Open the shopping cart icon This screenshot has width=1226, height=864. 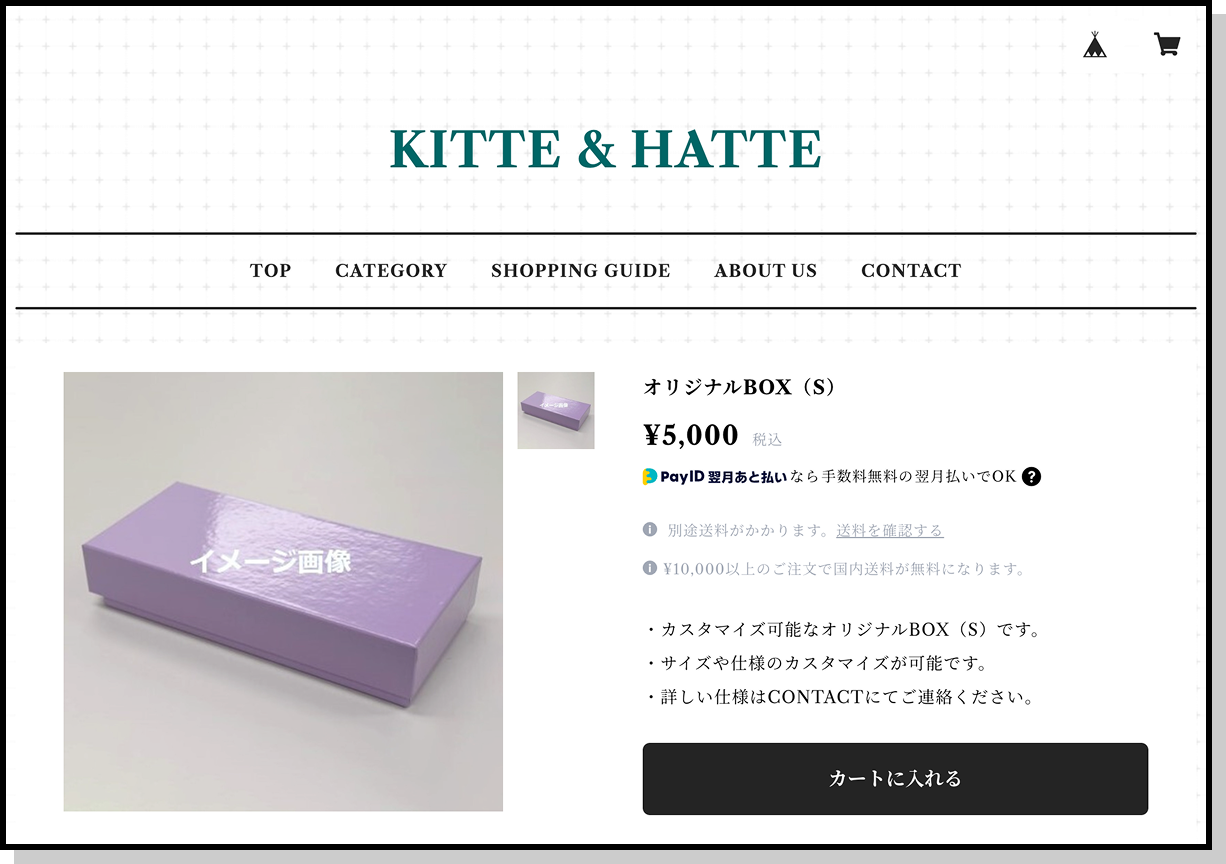tap(1167, 44)
